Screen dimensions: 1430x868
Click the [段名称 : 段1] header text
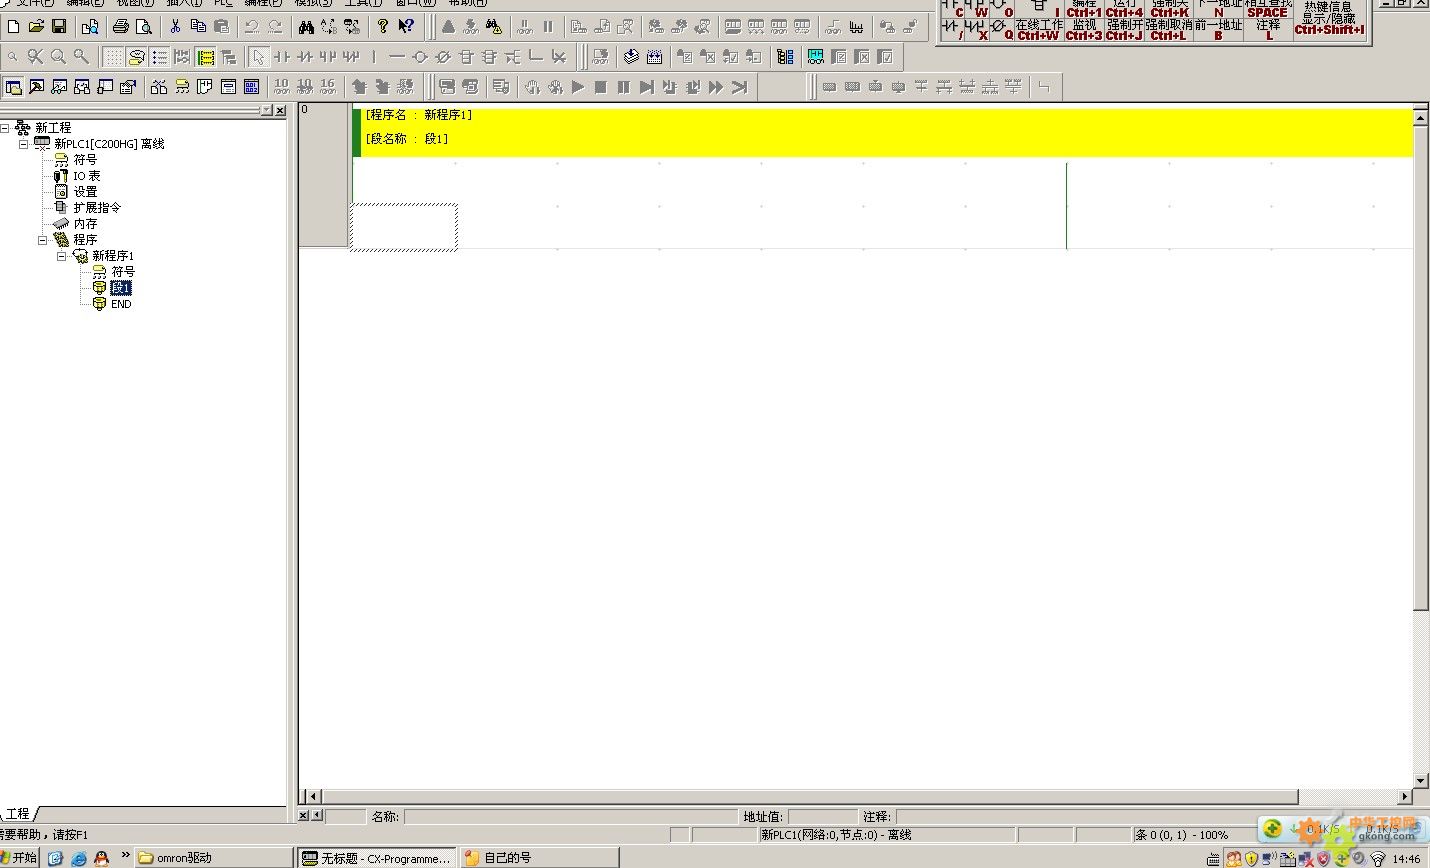(x=406, y=139)
